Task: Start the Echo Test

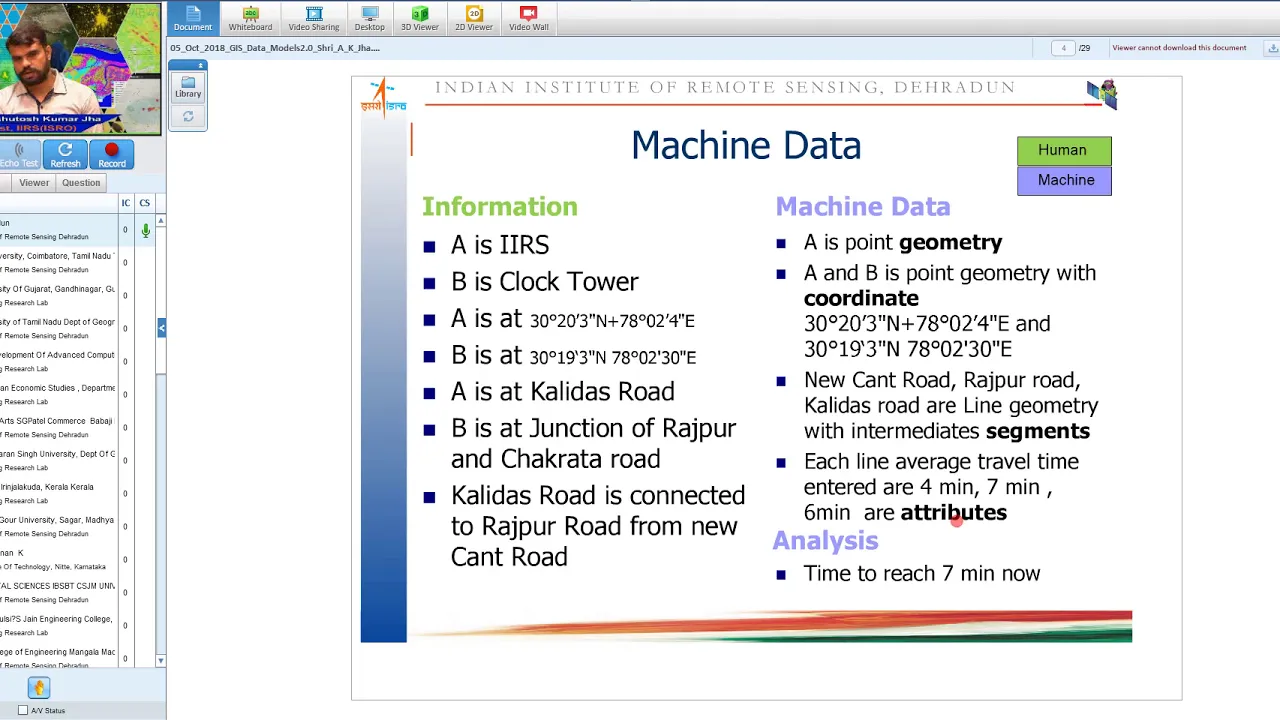Action: pos(19,155)
